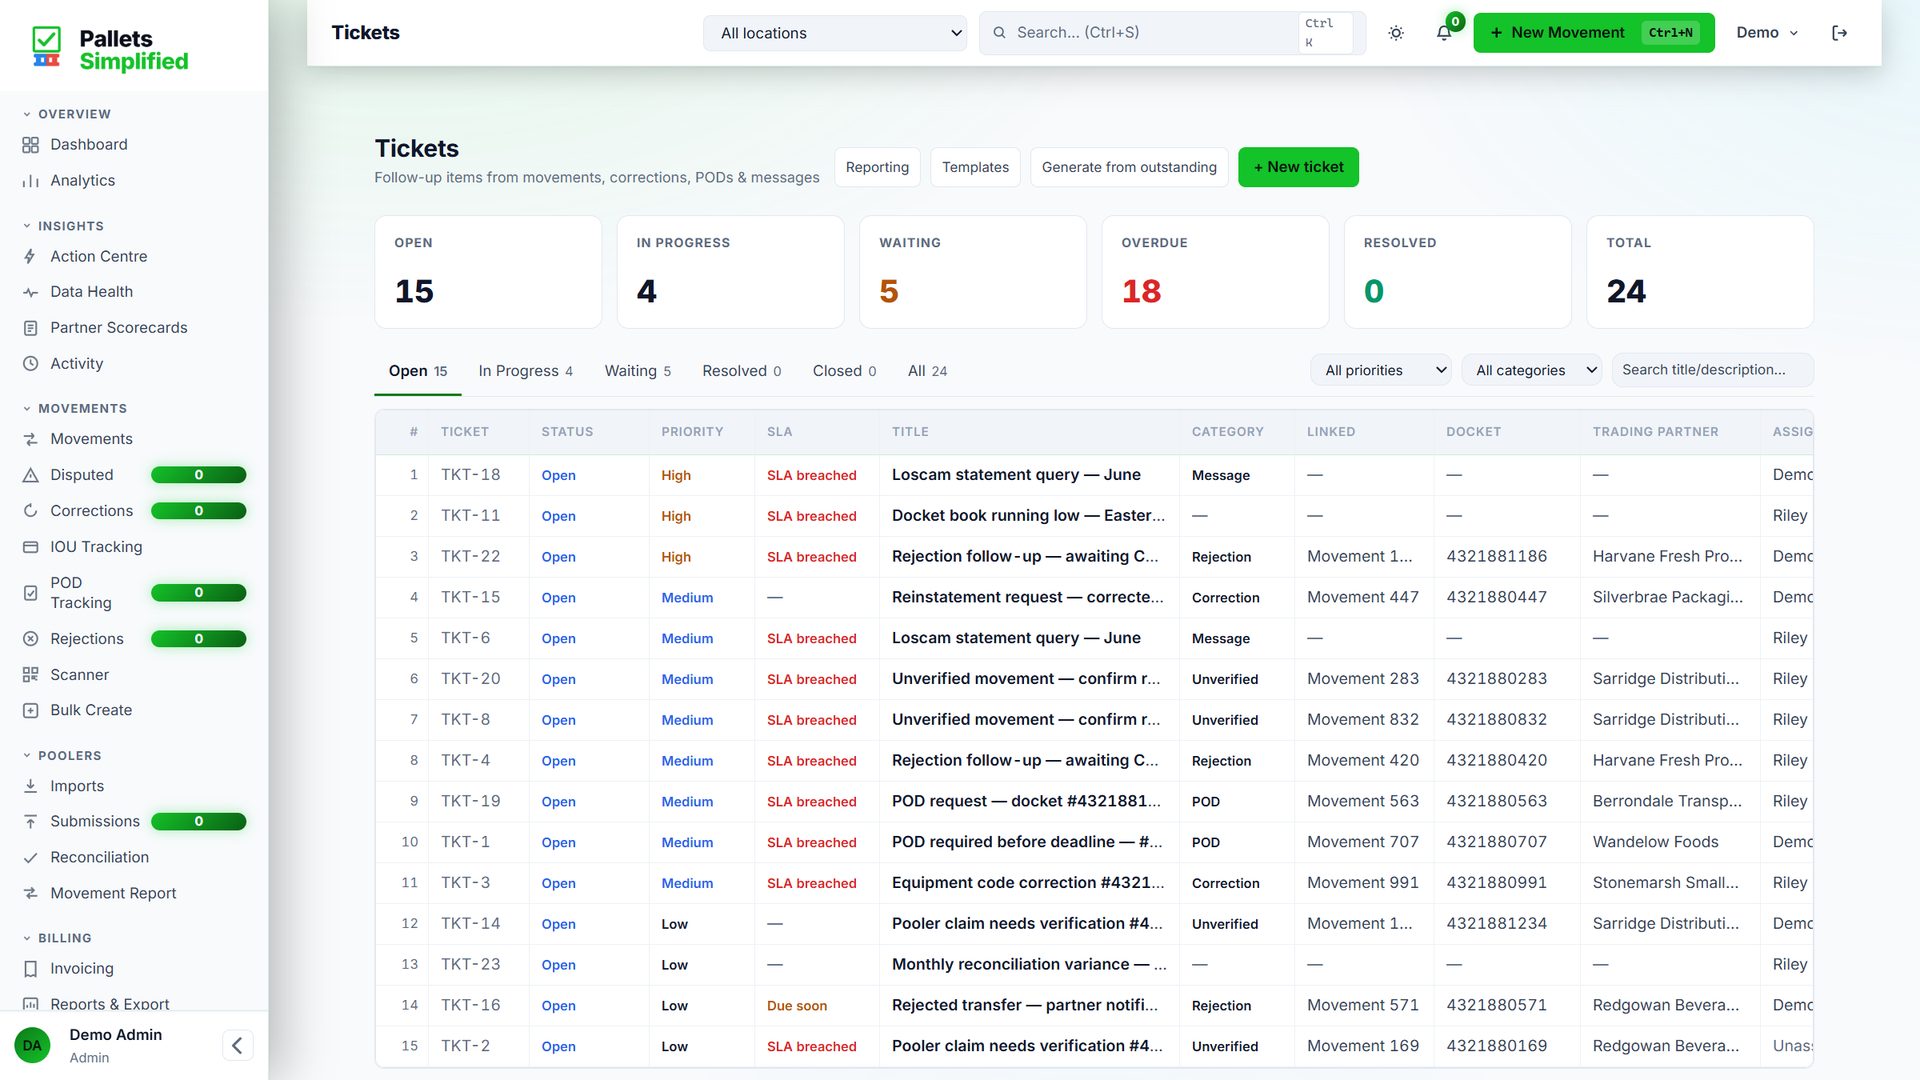The width and height of the screenshot is (1920, 1080).
Task: Click the Submissions count badge
Action: 198,821
